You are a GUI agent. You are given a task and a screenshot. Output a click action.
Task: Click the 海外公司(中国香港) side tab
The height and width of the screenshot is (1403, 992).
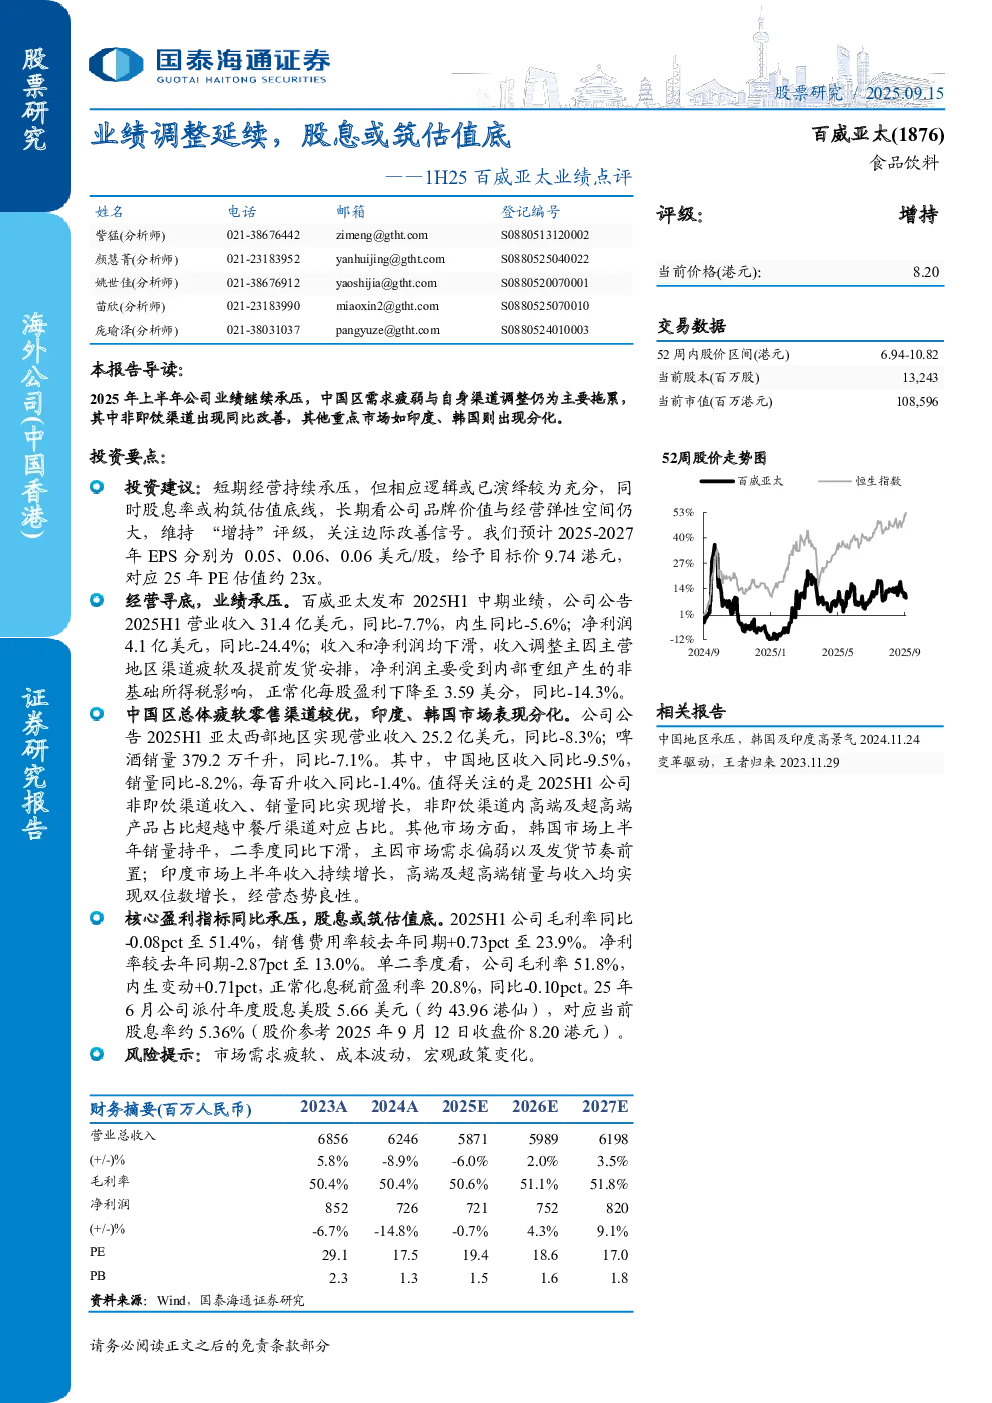tap(35, 425)
